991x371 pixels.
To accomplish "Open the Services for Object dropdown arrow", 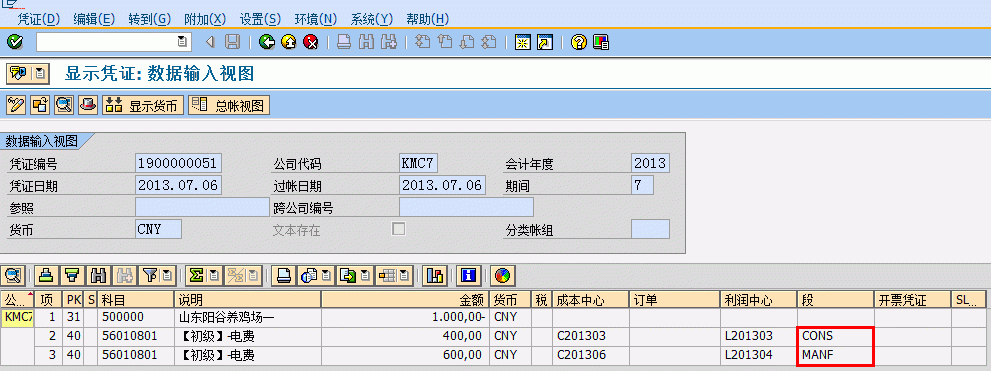I will coord(39,73).
